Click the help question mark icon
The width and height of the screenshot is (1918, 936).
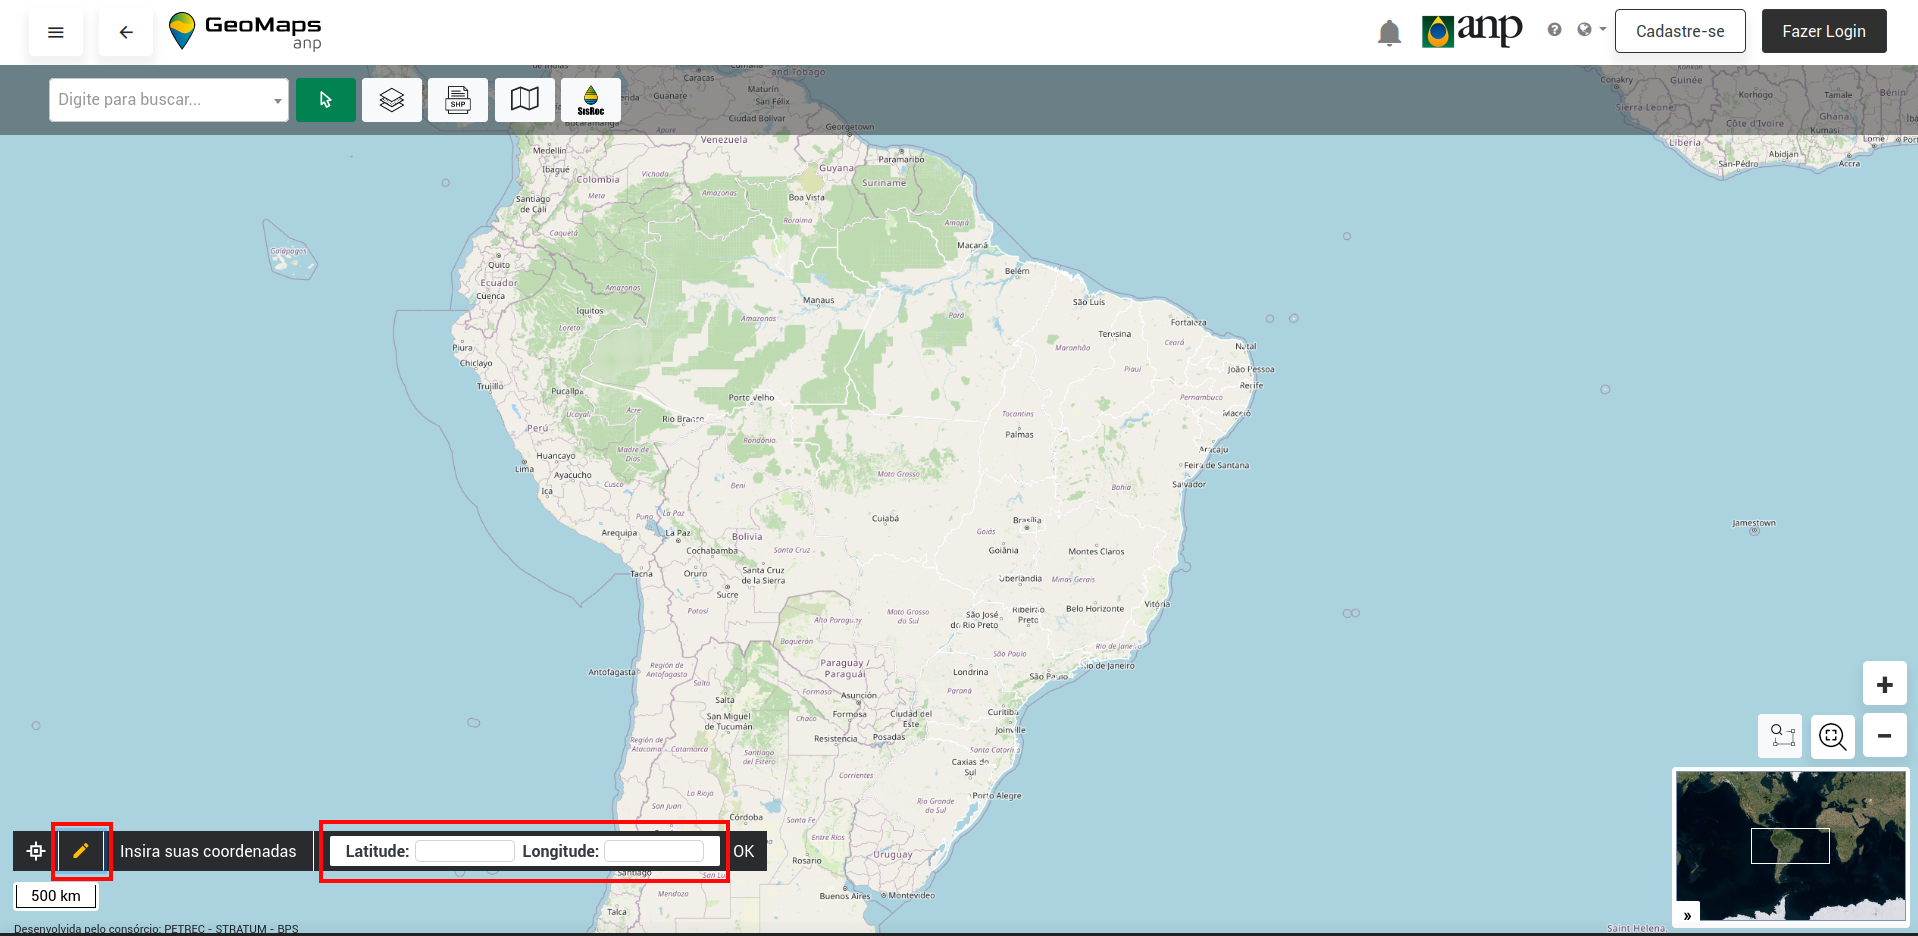[x=1555, y=29]
